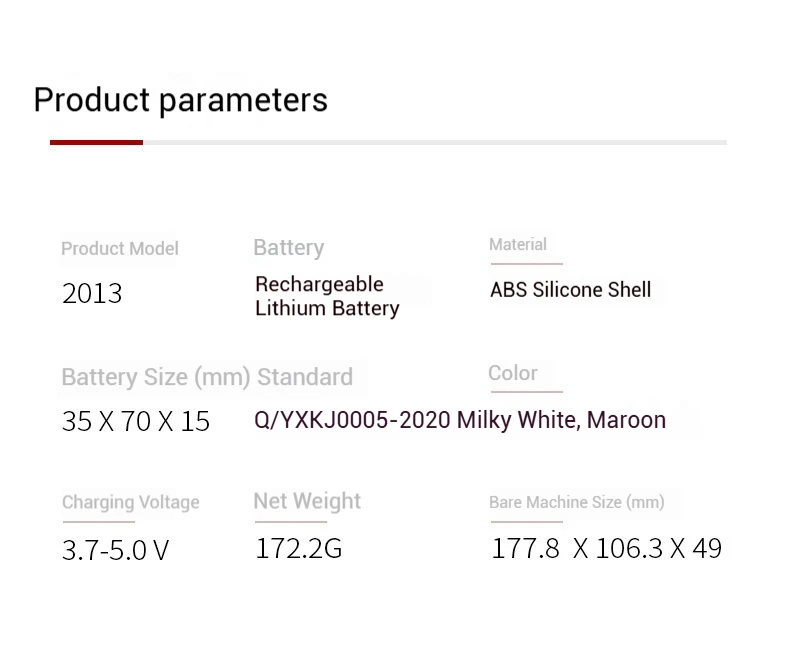Select the Color label
Screen dimensions: 790x652
(x=513, y=373)
